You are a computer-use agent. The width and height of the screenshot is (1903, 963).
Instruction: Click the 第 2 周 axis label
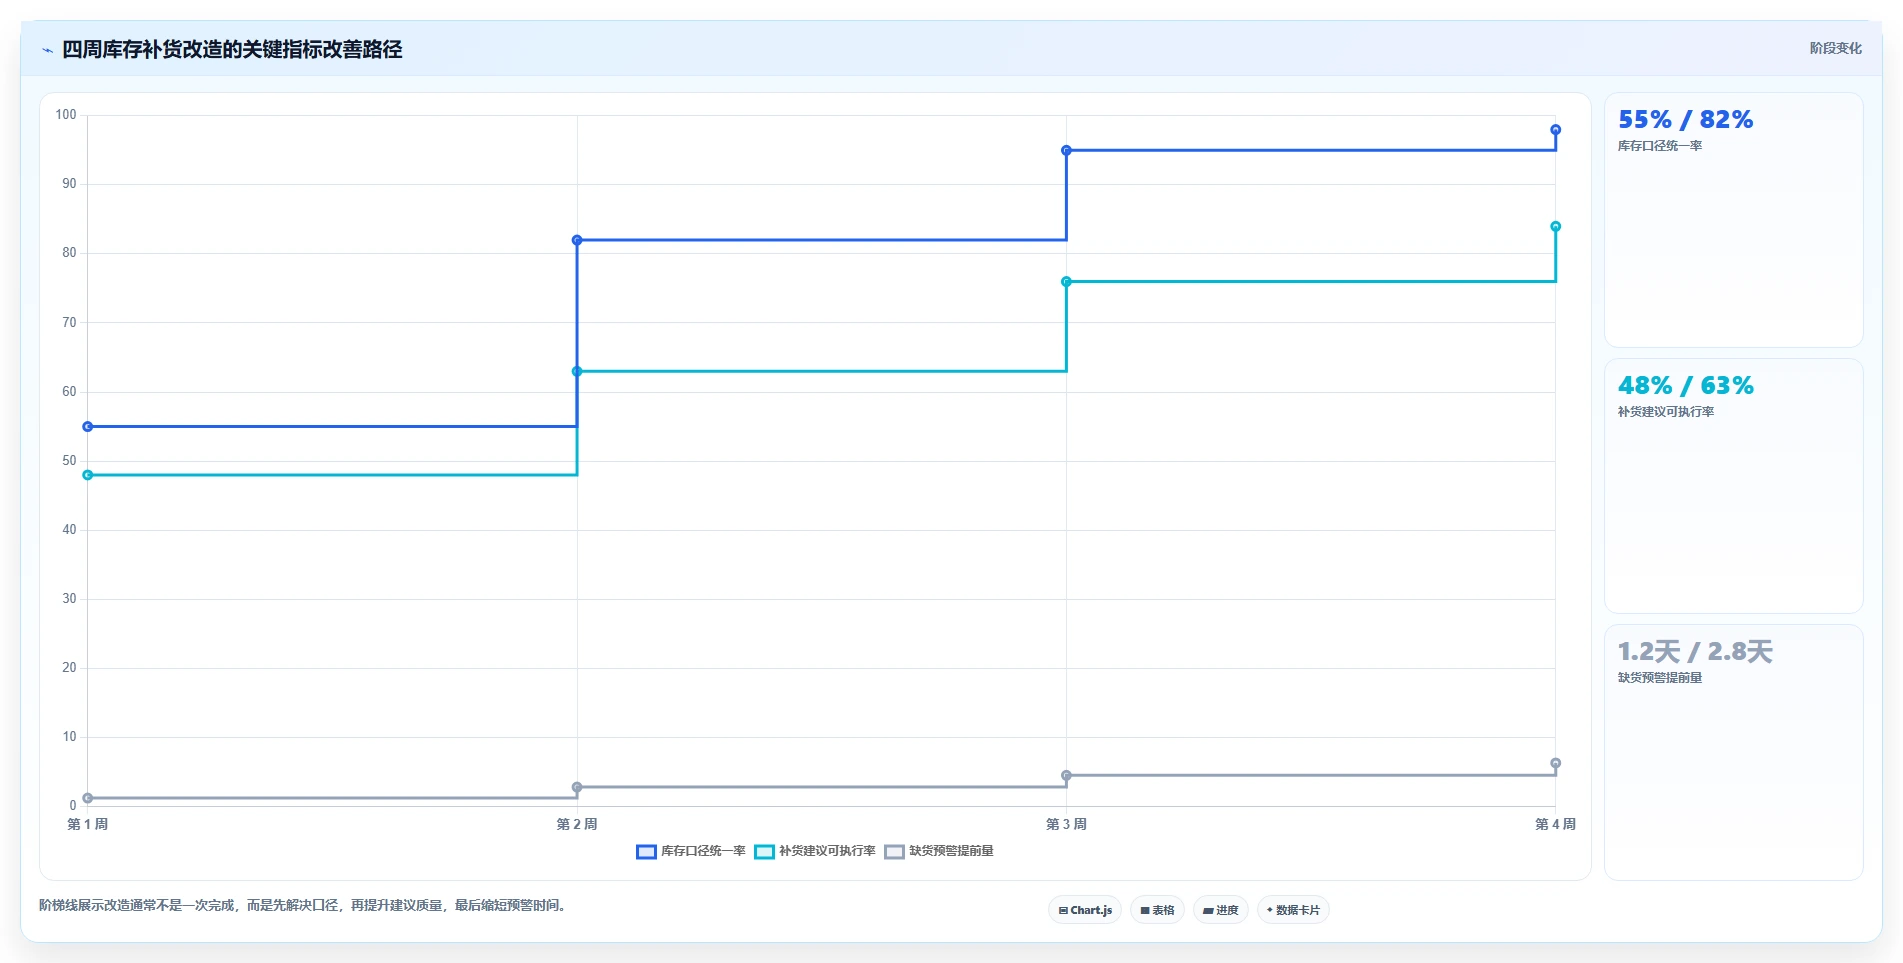pos(577,824)
